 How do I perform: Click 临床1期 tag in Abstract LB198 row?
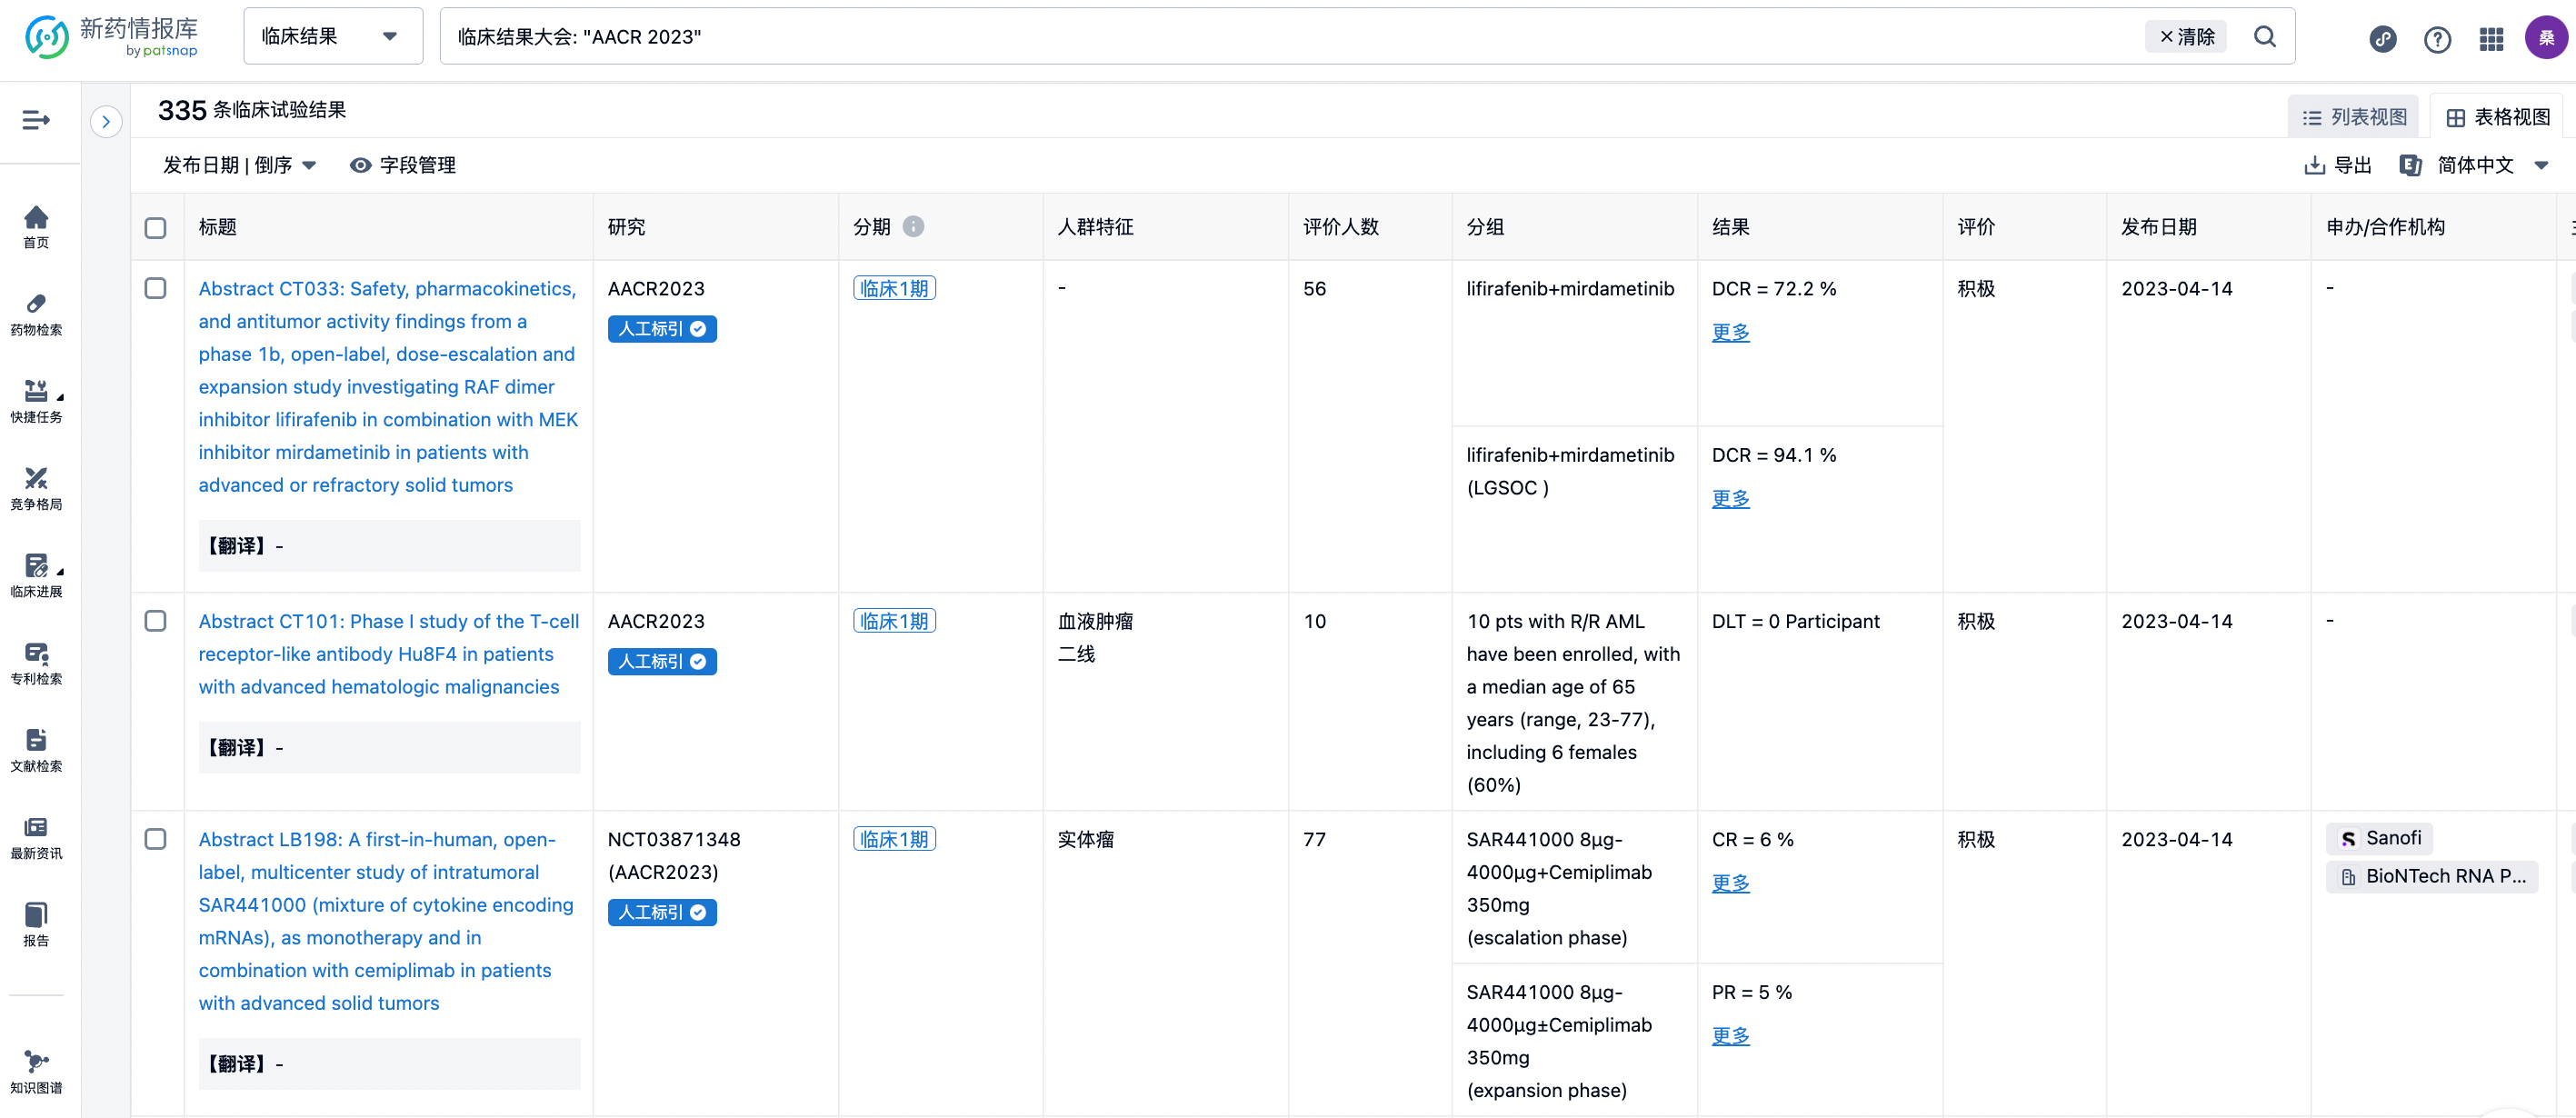(x=894, y=839)
